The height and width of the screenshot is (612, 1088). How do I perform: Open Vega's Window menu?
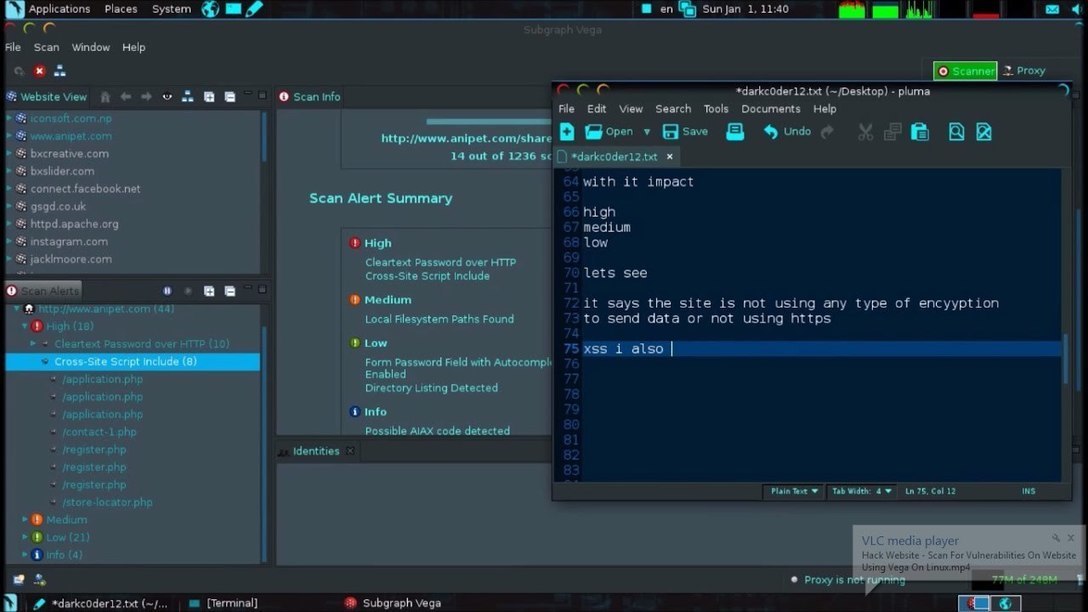tap(91, 47)
